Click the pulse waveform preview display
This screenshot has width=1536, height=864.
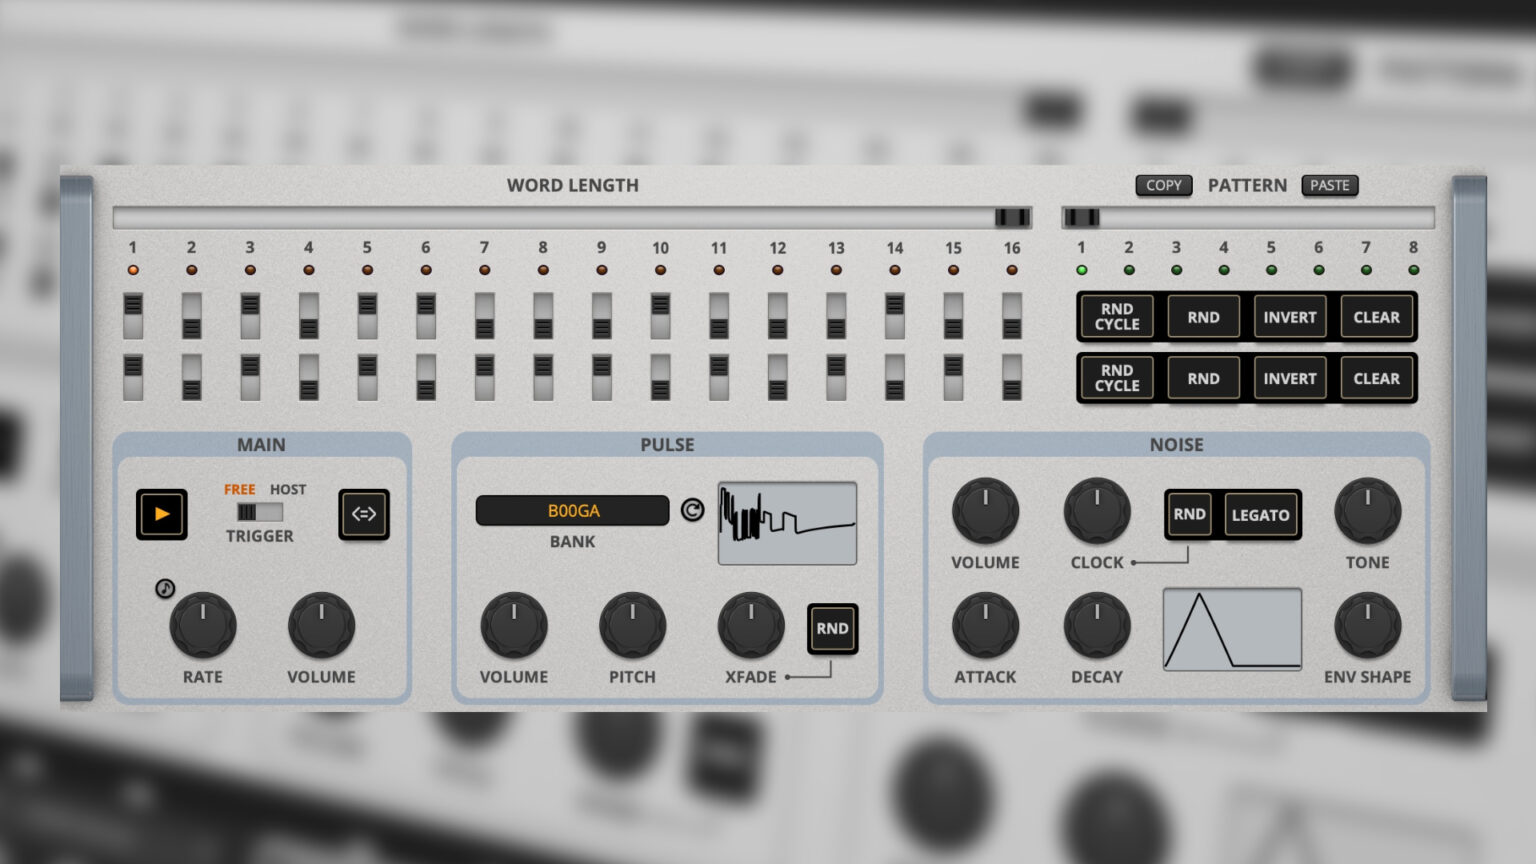tap(787, 522)
